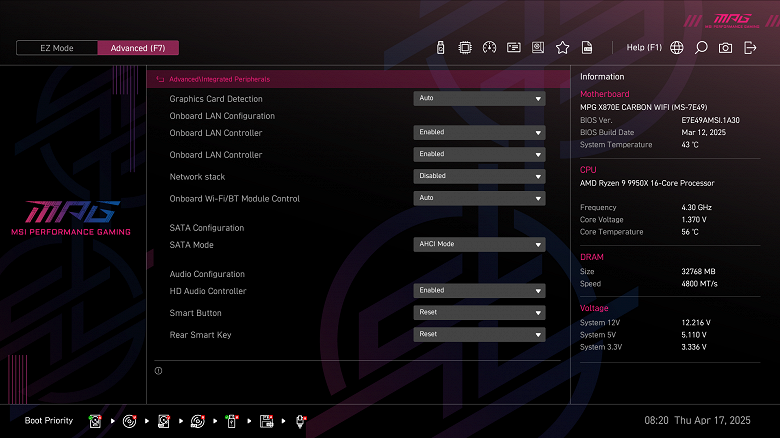Click the Motherboard heading in Information

pos(604,94)
